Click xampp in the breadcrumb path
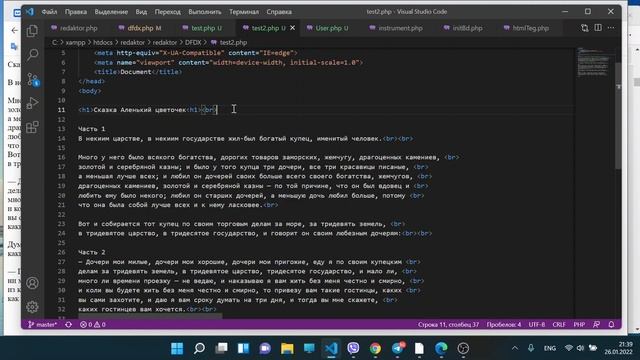Image resolution: width=640 pixels, height=360 pixels. coord(75,42)
